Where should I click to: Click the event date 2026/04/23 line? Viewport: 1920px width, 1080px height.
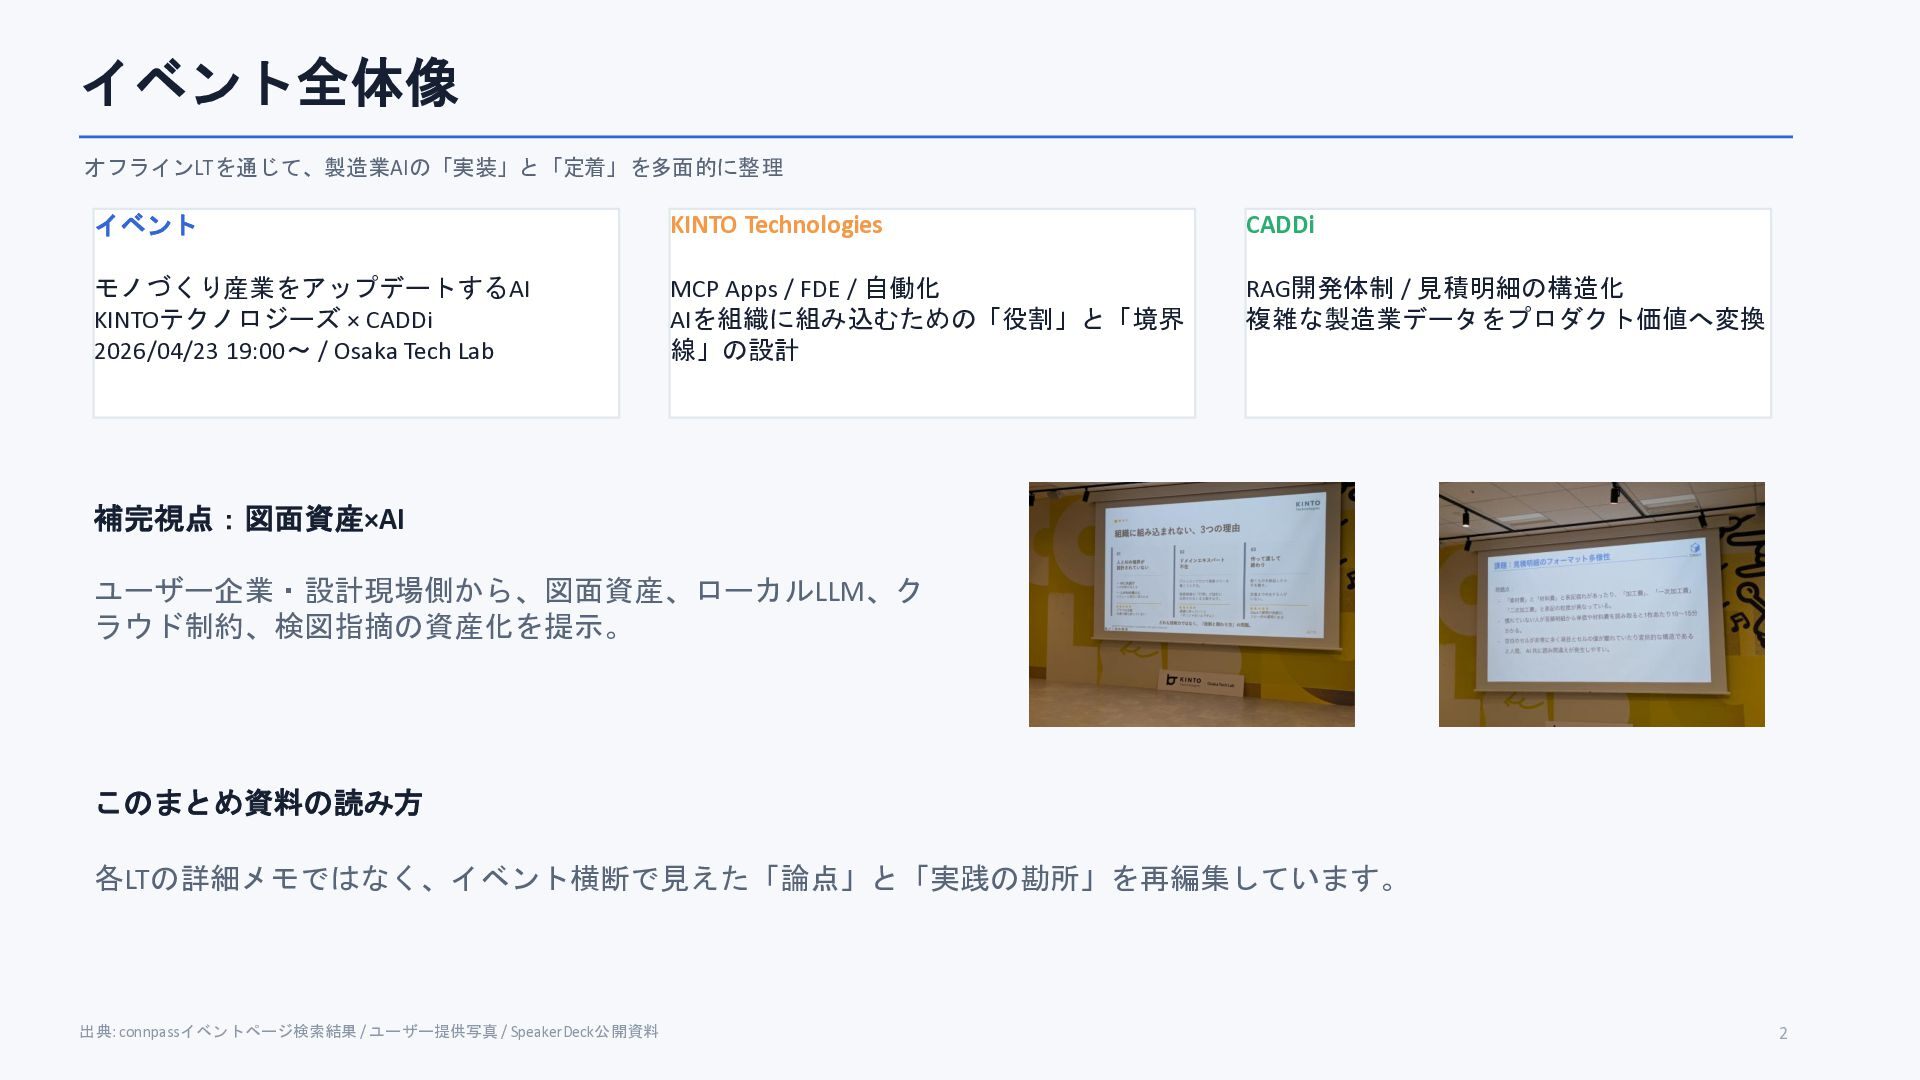pos(293,351)
